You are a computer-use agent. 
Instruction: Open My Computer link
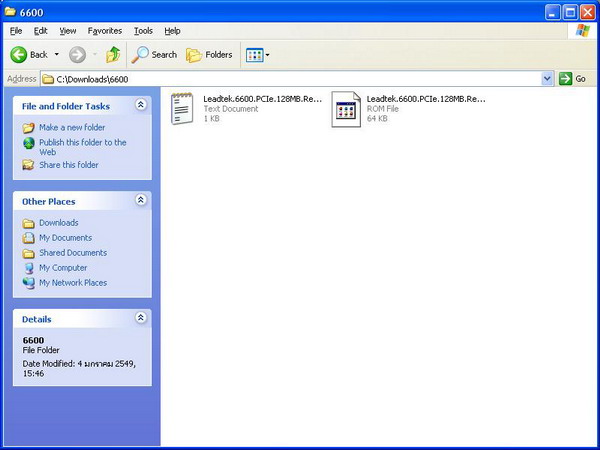point(63,268)
